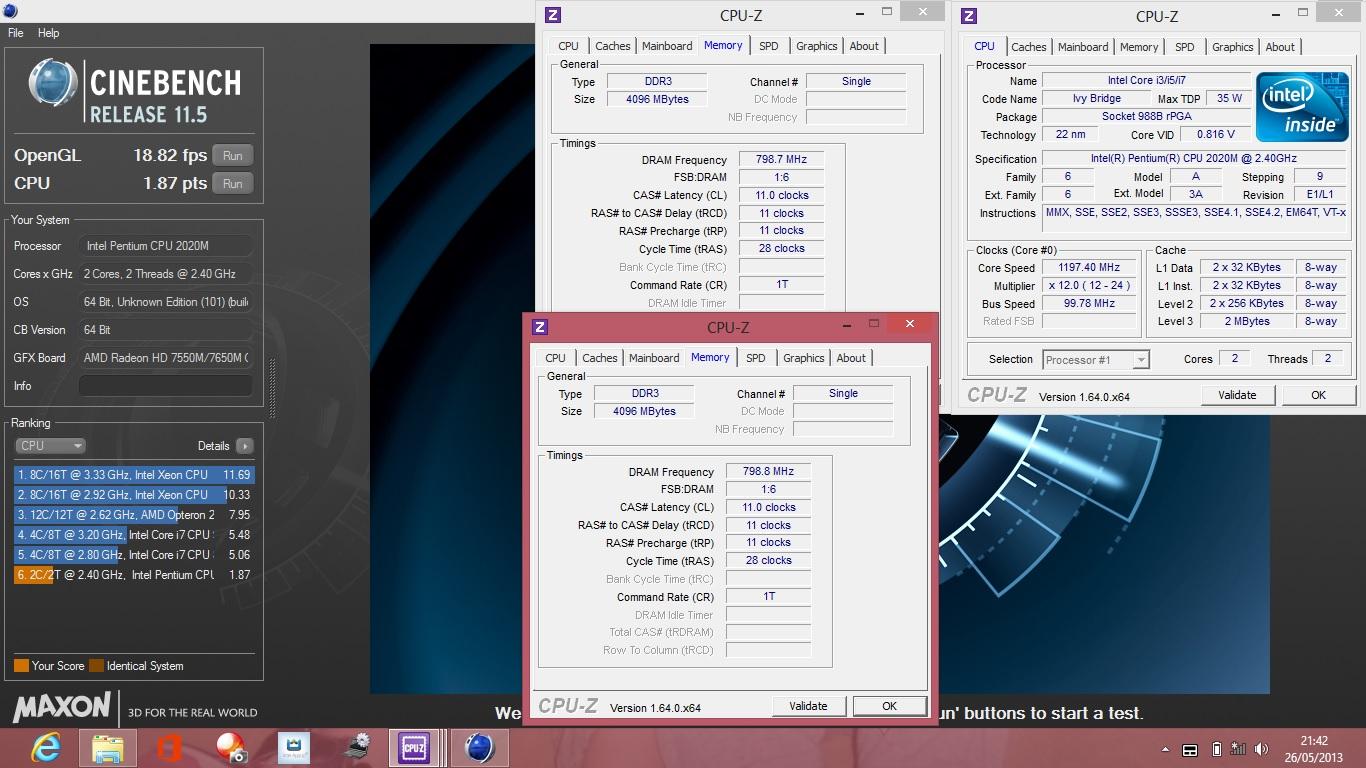Launch Microsoft Office from the taskbar
Viewport: 1366px width, 768px height.
point(170,748)
